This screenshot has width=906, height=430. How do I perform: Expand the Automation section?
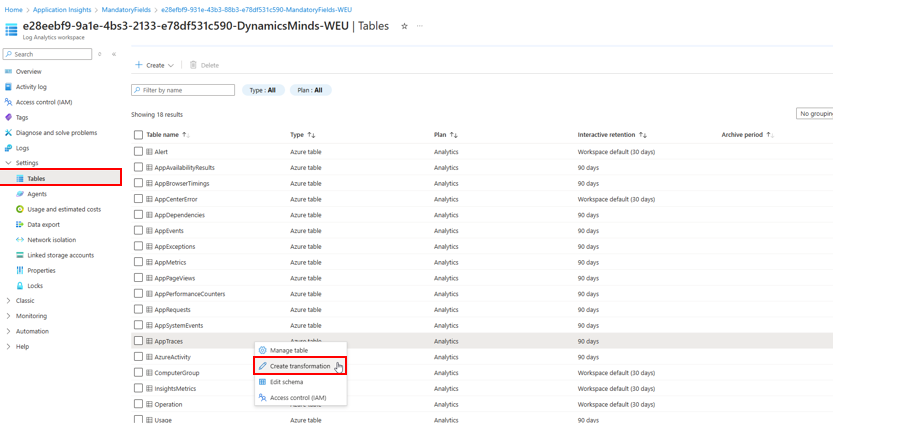8,331
